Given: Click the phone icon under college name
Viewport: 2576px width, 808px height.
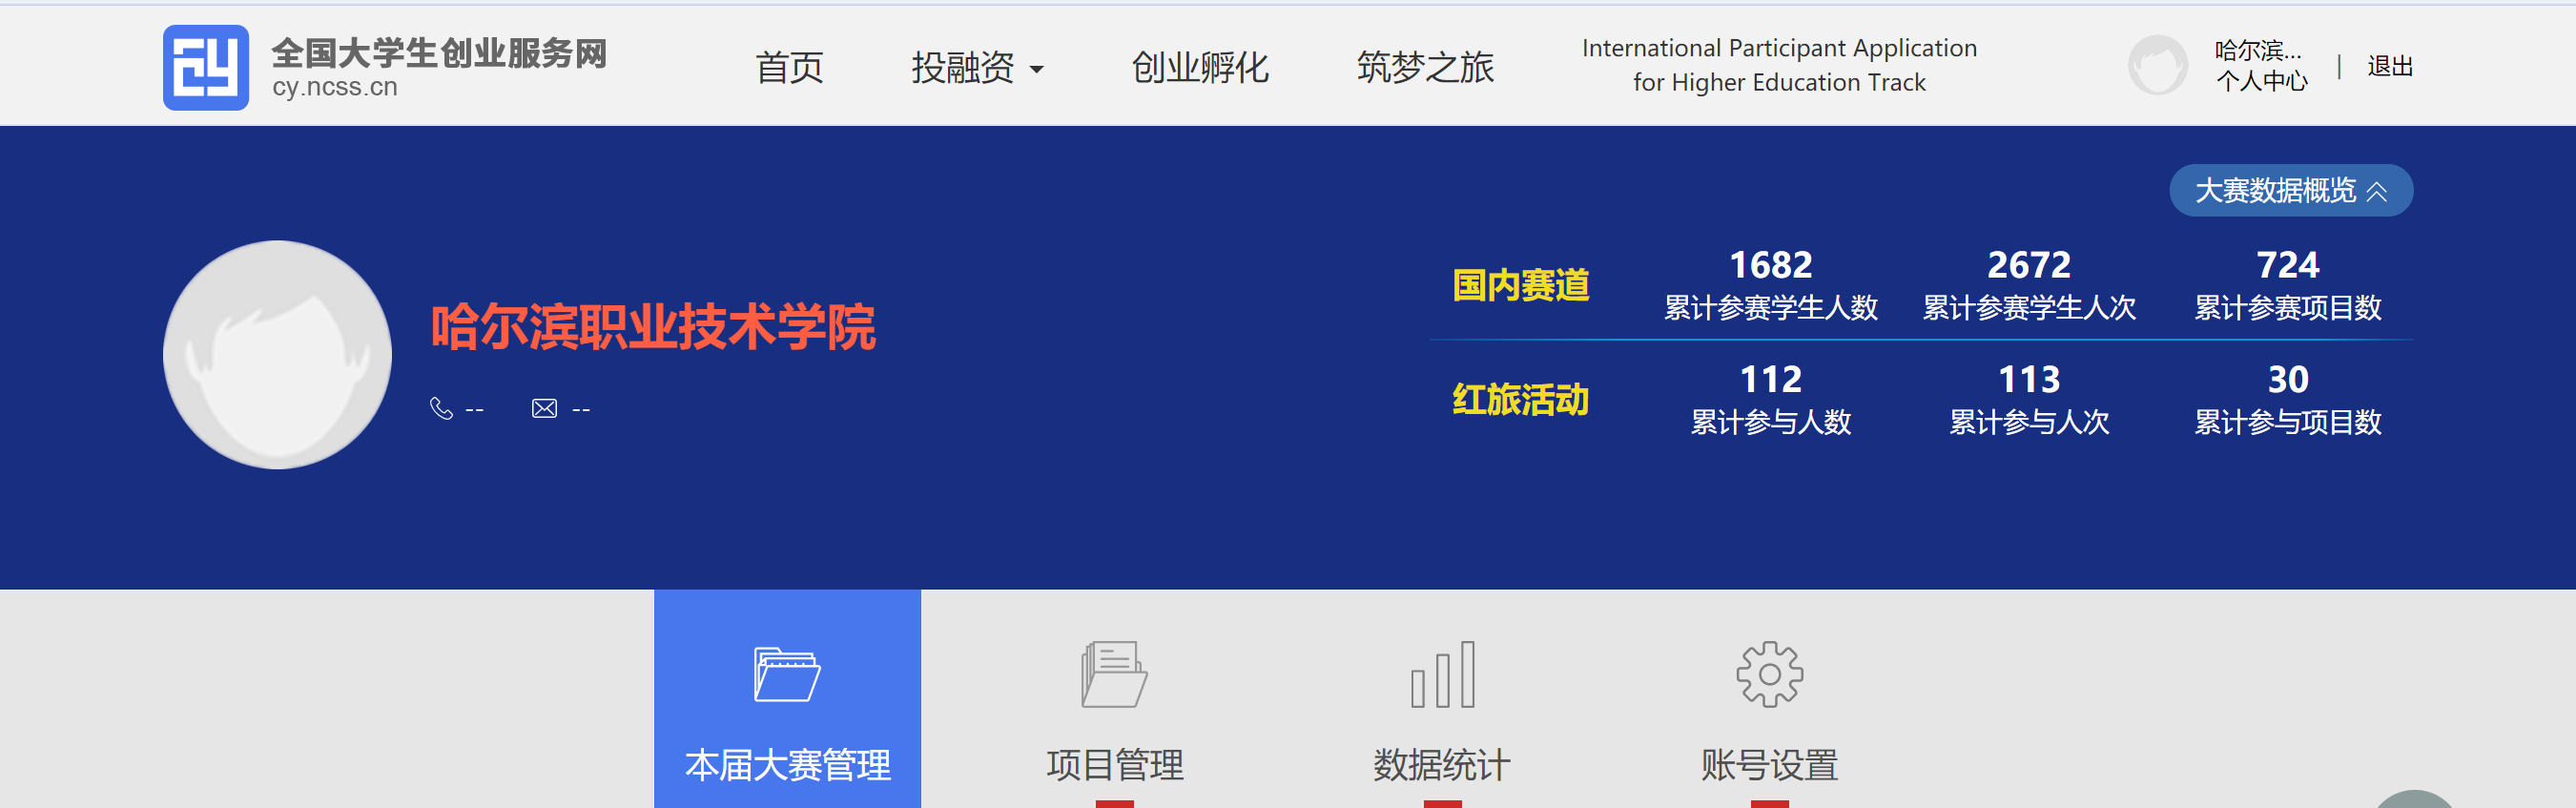Looking at the screenshot, I should click(x=441, y=408).
